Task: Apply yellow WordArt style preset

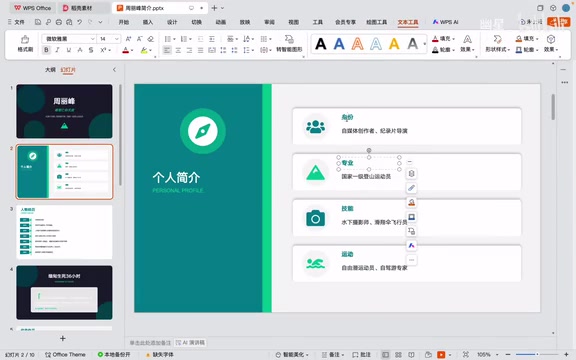Action: (394, 44)
